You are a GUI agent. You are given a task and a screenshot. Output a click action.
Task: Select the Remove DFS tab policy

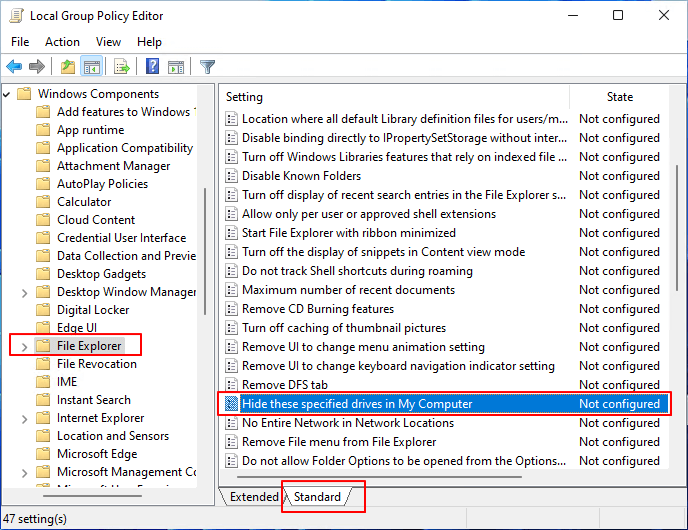284,385
